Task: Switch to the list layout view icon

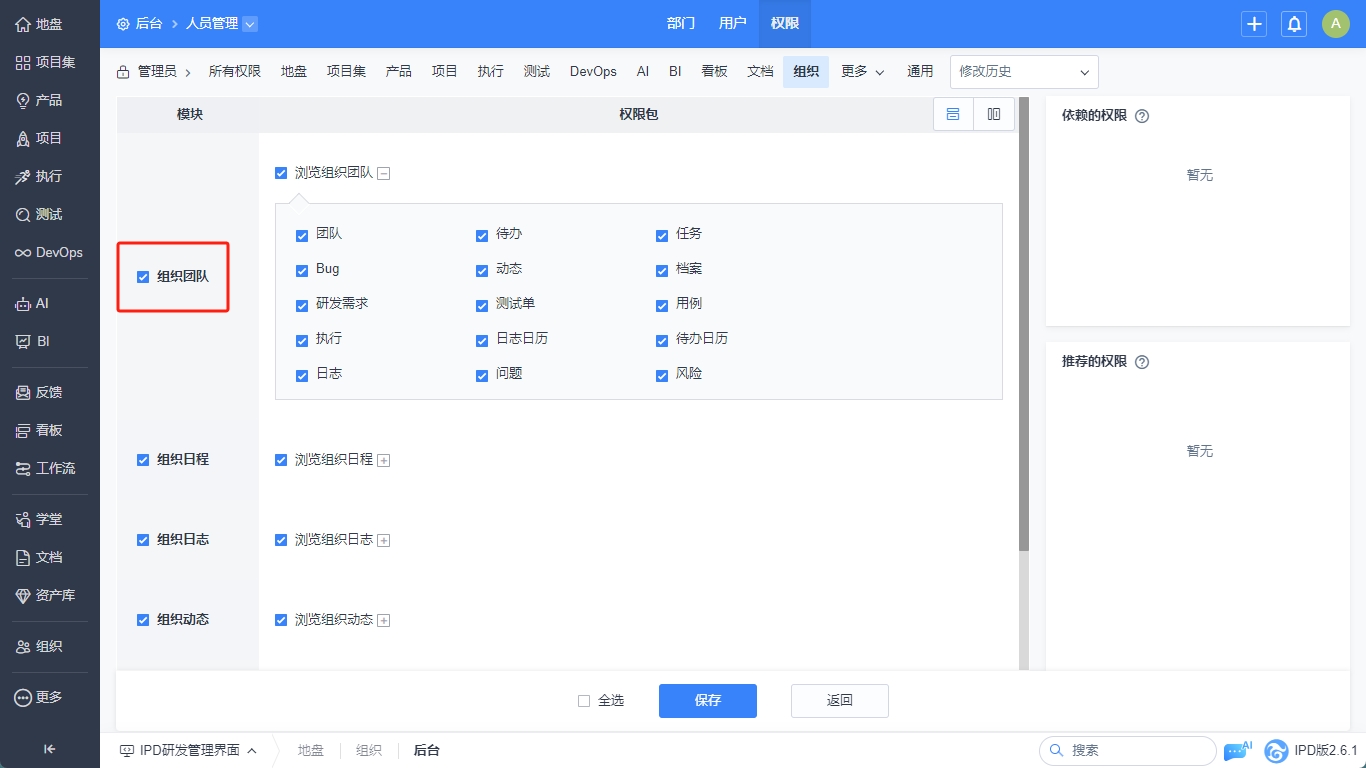Action: pos(953,114)
